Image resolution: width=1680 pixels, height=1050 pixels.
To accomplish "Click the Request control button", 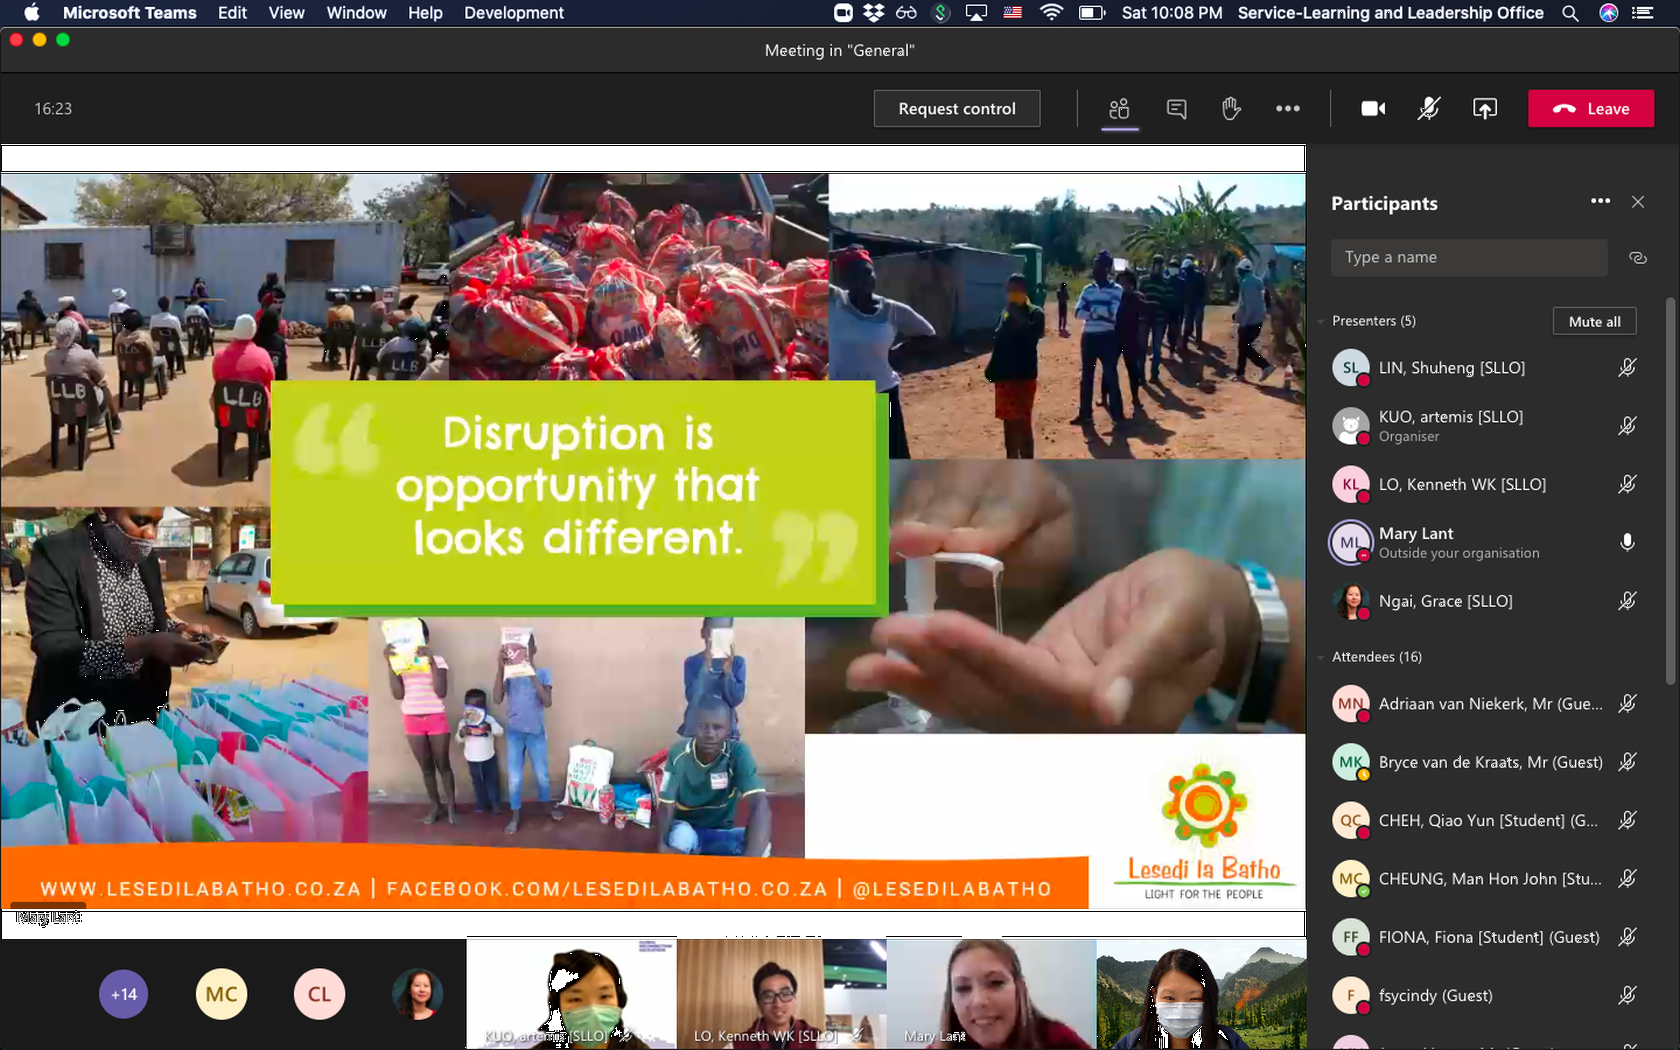I will tap(956, 109).
